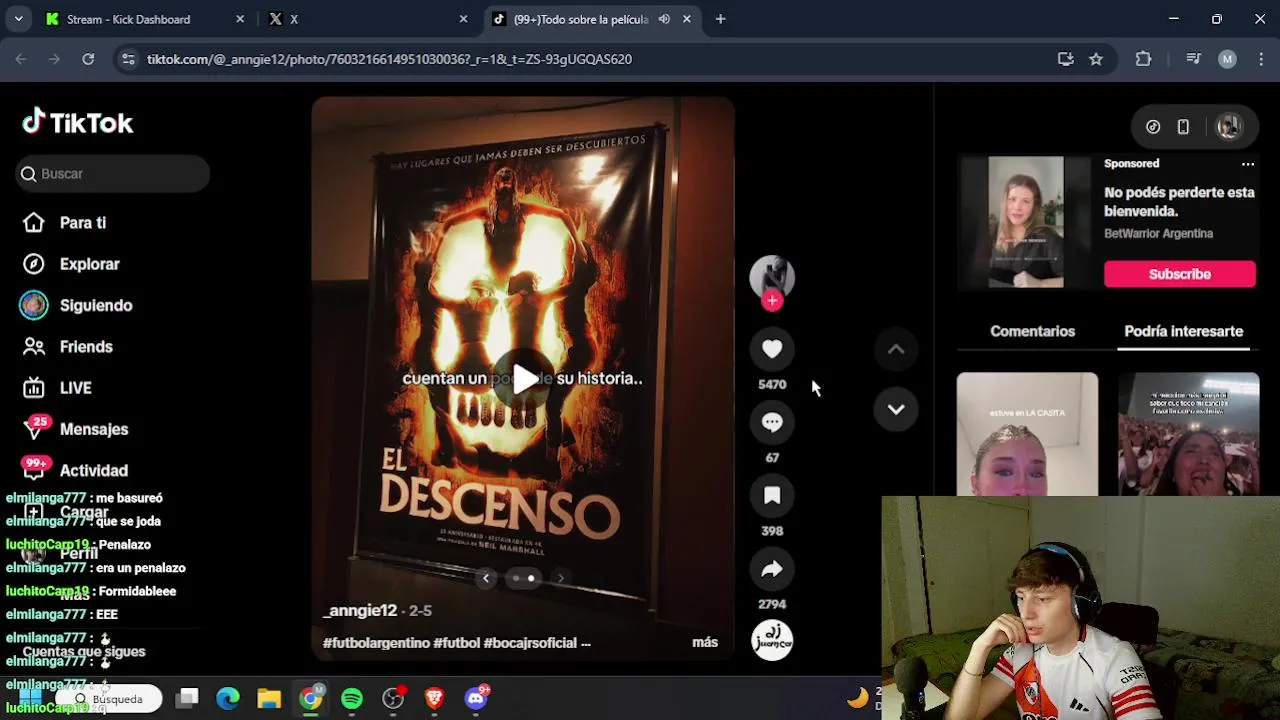Open the #futbolargentino hashtag
Screen dimensions: 1280x720
376,643
